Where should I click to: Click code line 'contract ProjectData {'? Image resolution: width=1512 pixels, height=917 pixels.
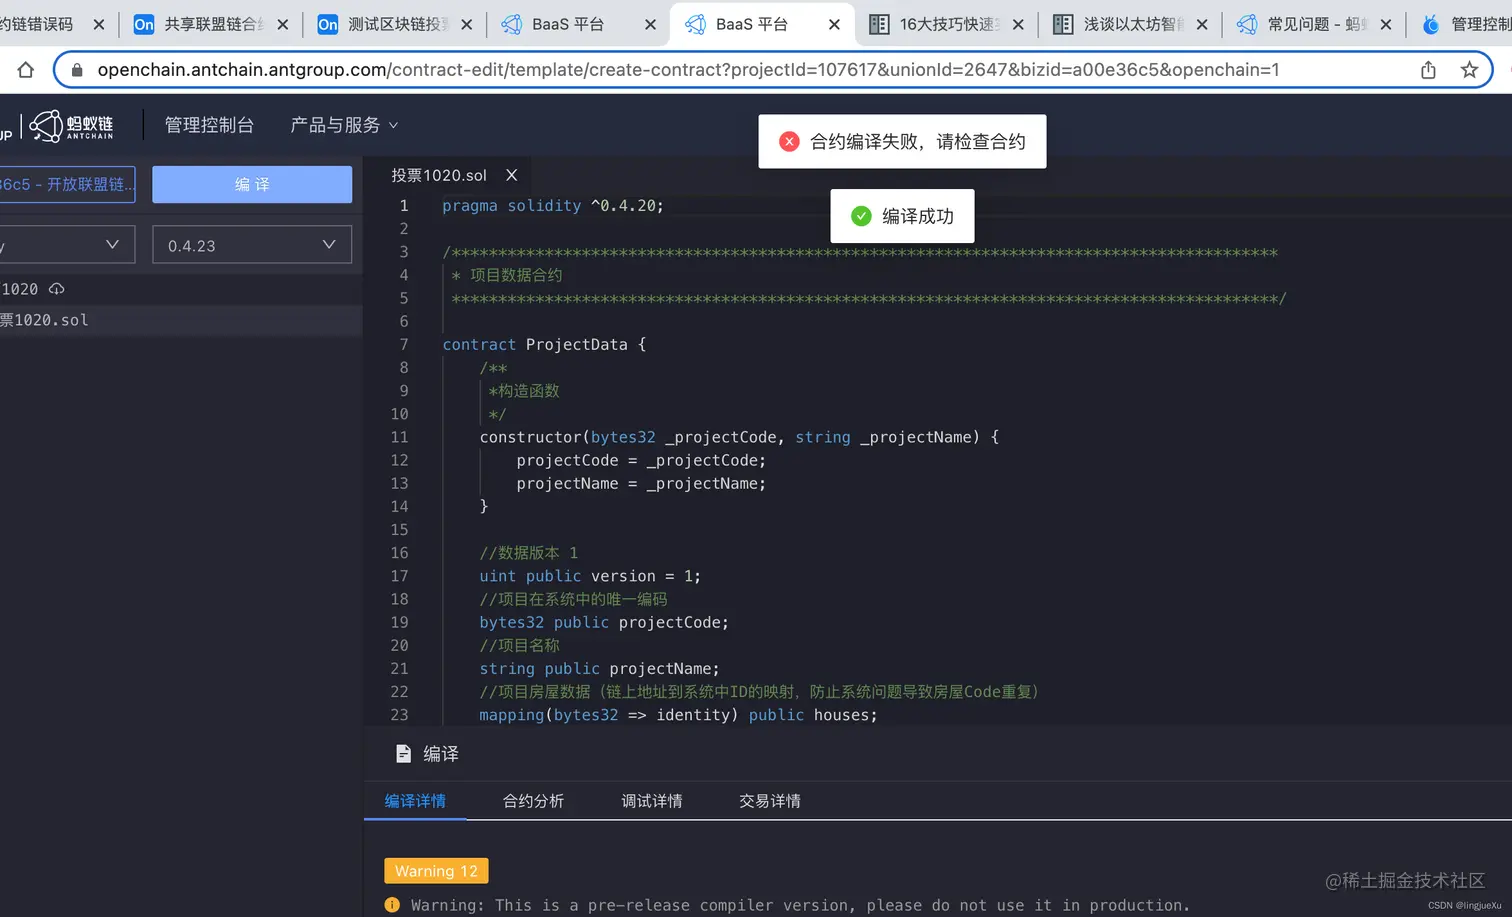tap(544, 344)
